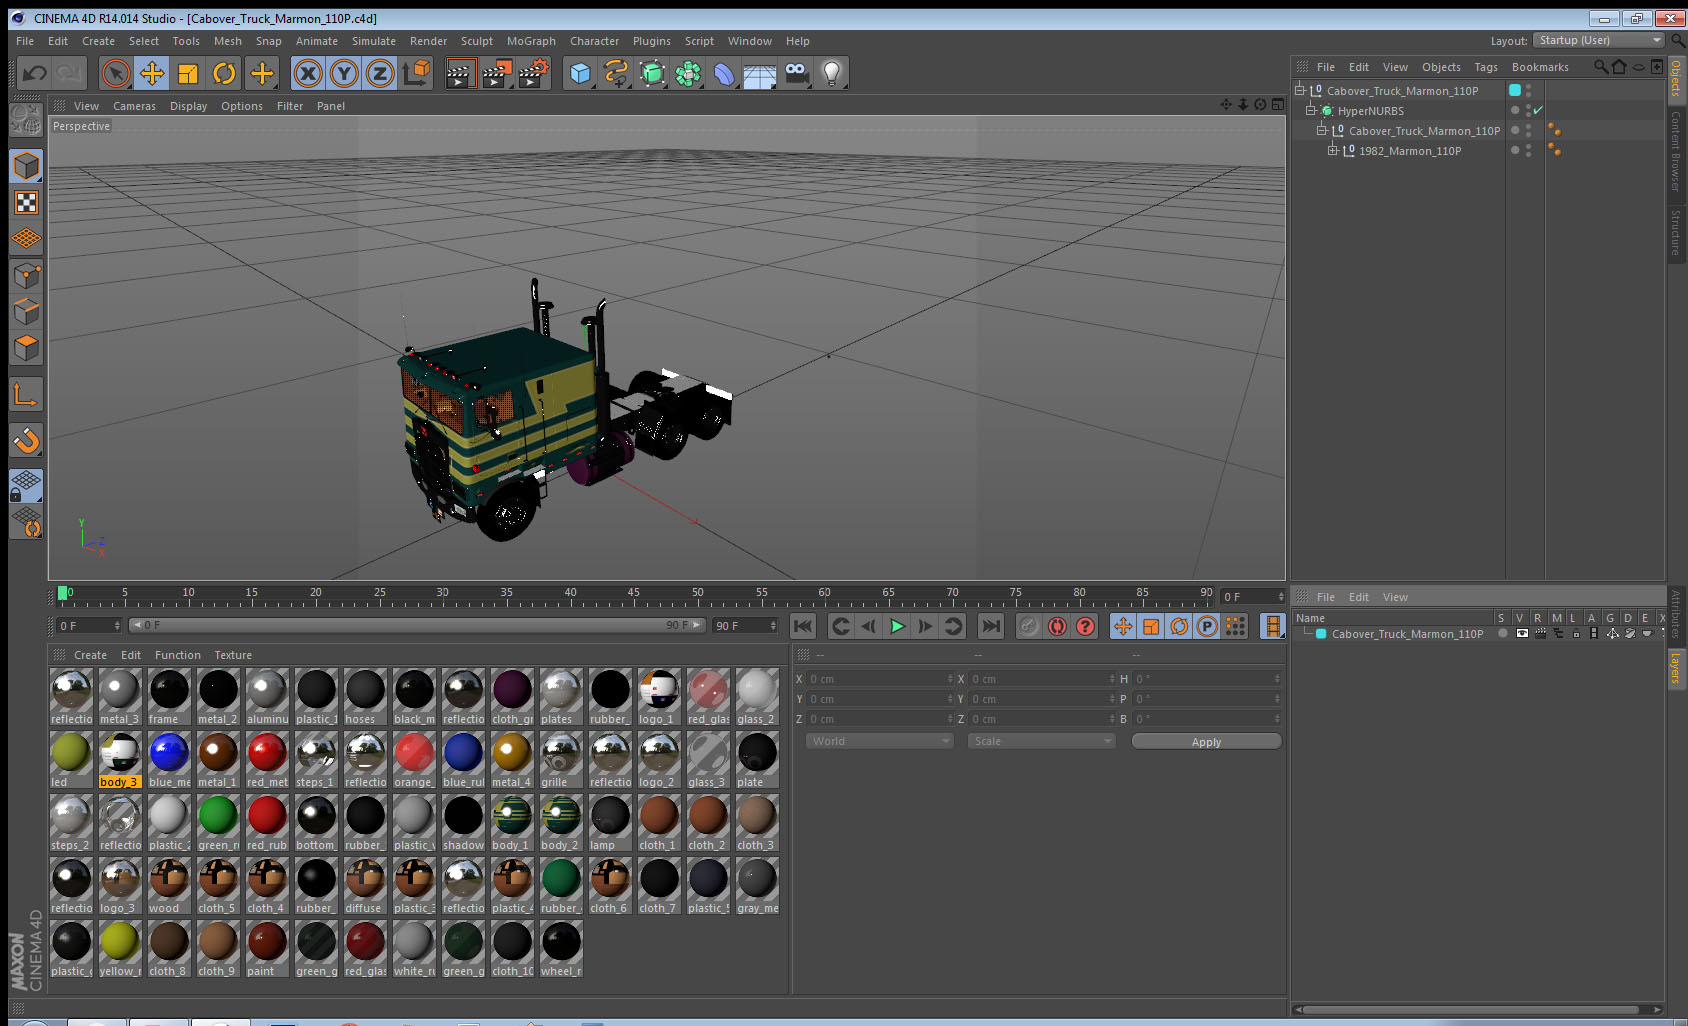The height and width of the screenshot is (1026, 1688).
Task: Open the Sculpt menu
Action: pos(477,41)
